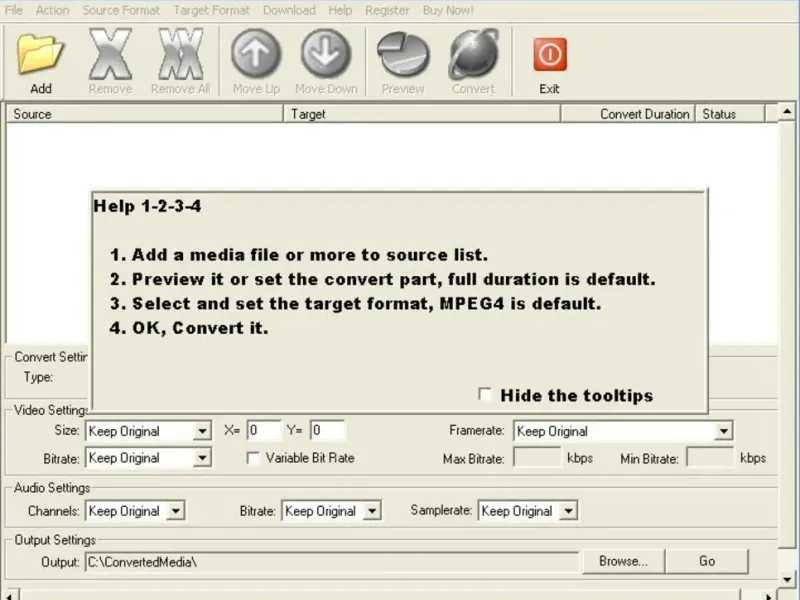800x600 pixels.
Task: Open the audio Bitrate dropdown
Action: pyautogui.click(x=372, y=511)
